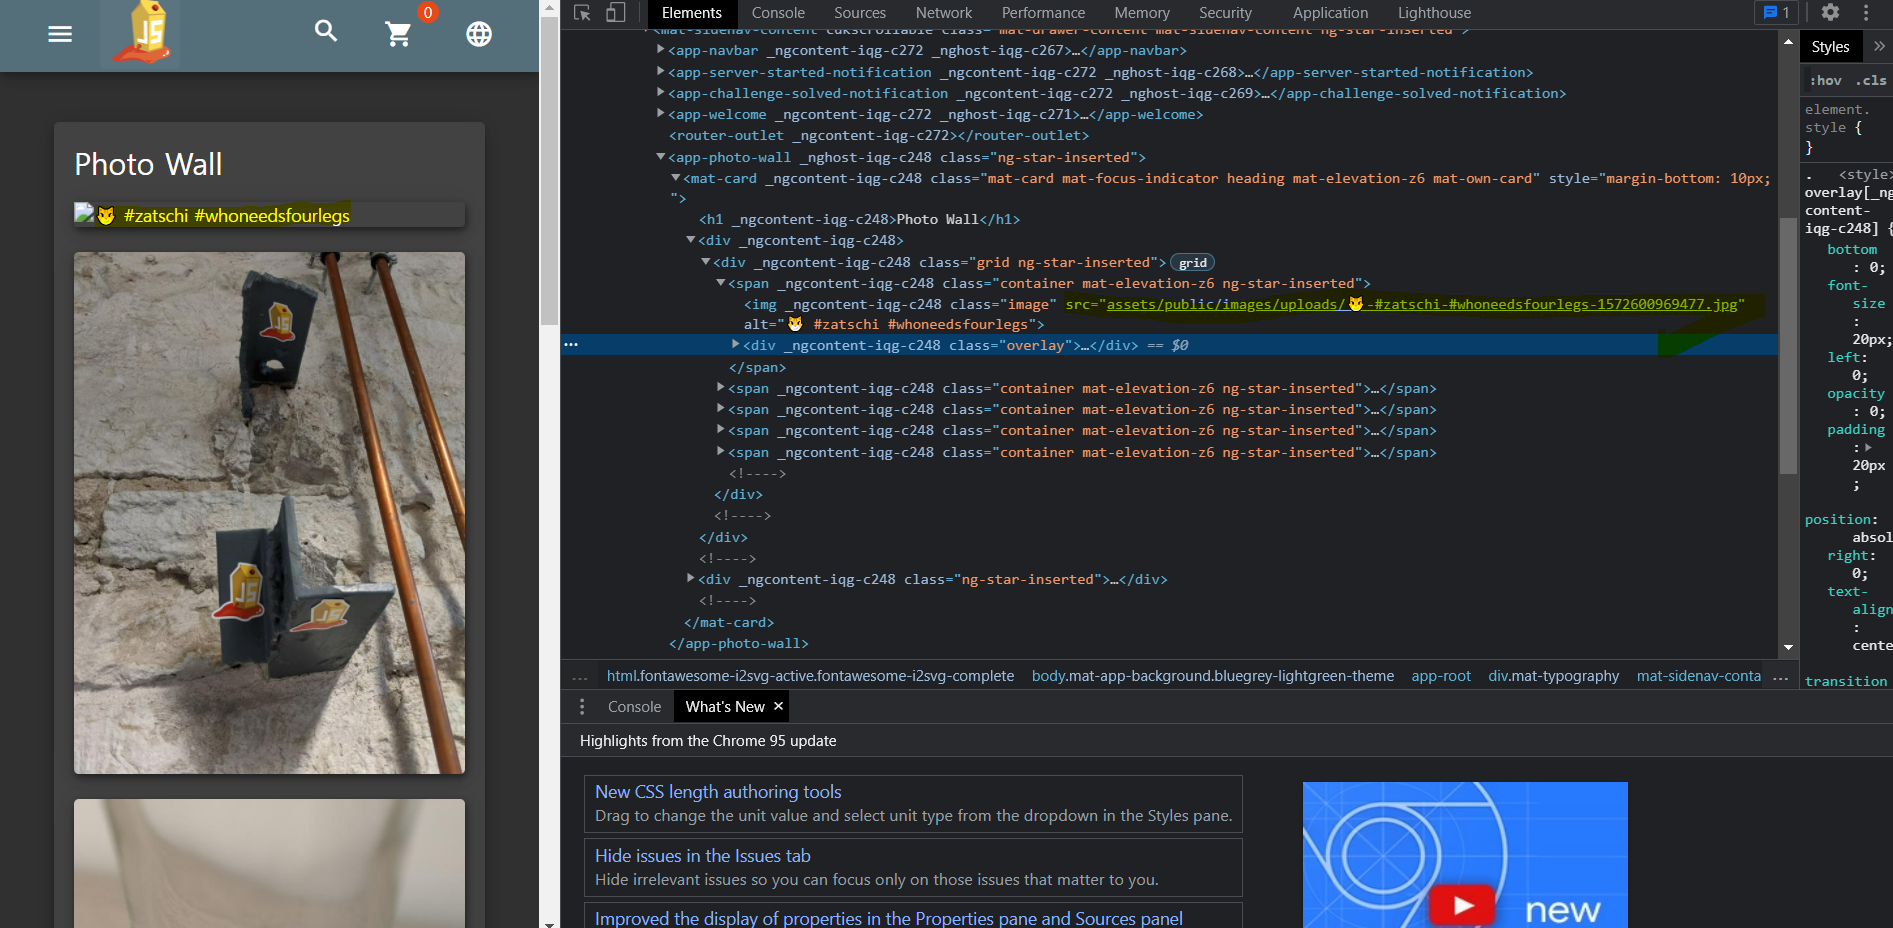Image resolution: width=1893 pixels, height=928 pixels.
Task: Collapse the mat-card node
Action: 675,177
